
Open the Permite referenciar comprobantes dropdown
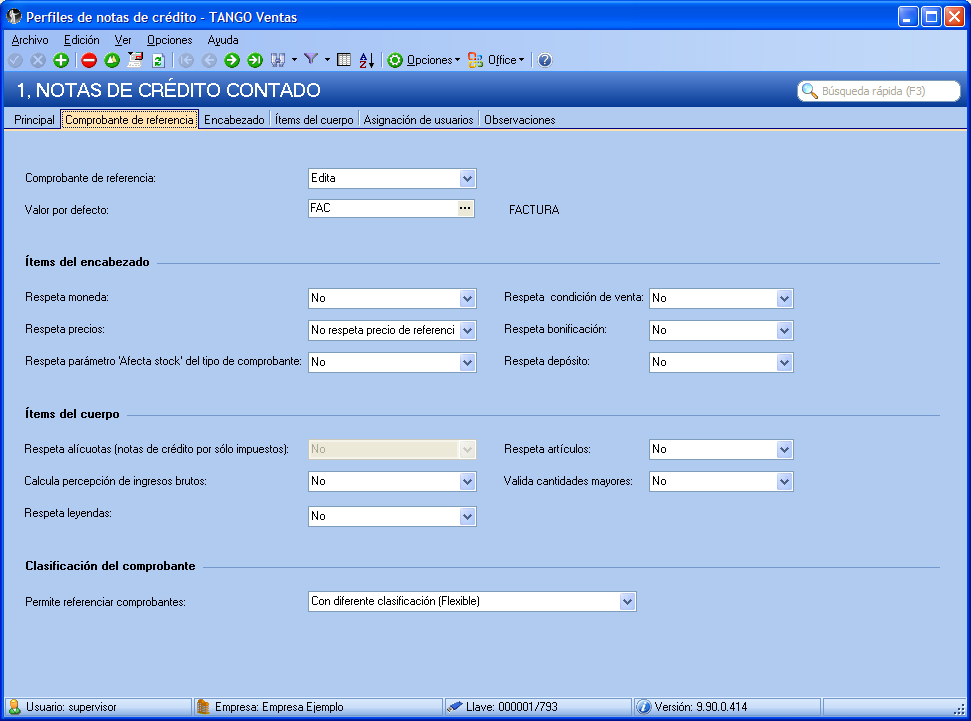[x=627, y=601]
